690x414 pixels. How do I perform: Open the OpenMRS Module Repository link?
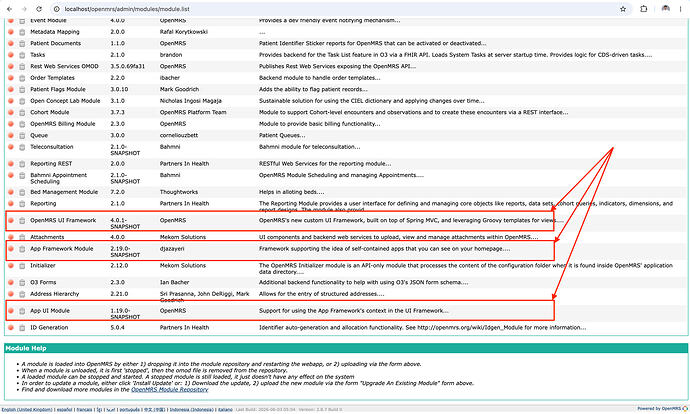(x=169, y=389)
